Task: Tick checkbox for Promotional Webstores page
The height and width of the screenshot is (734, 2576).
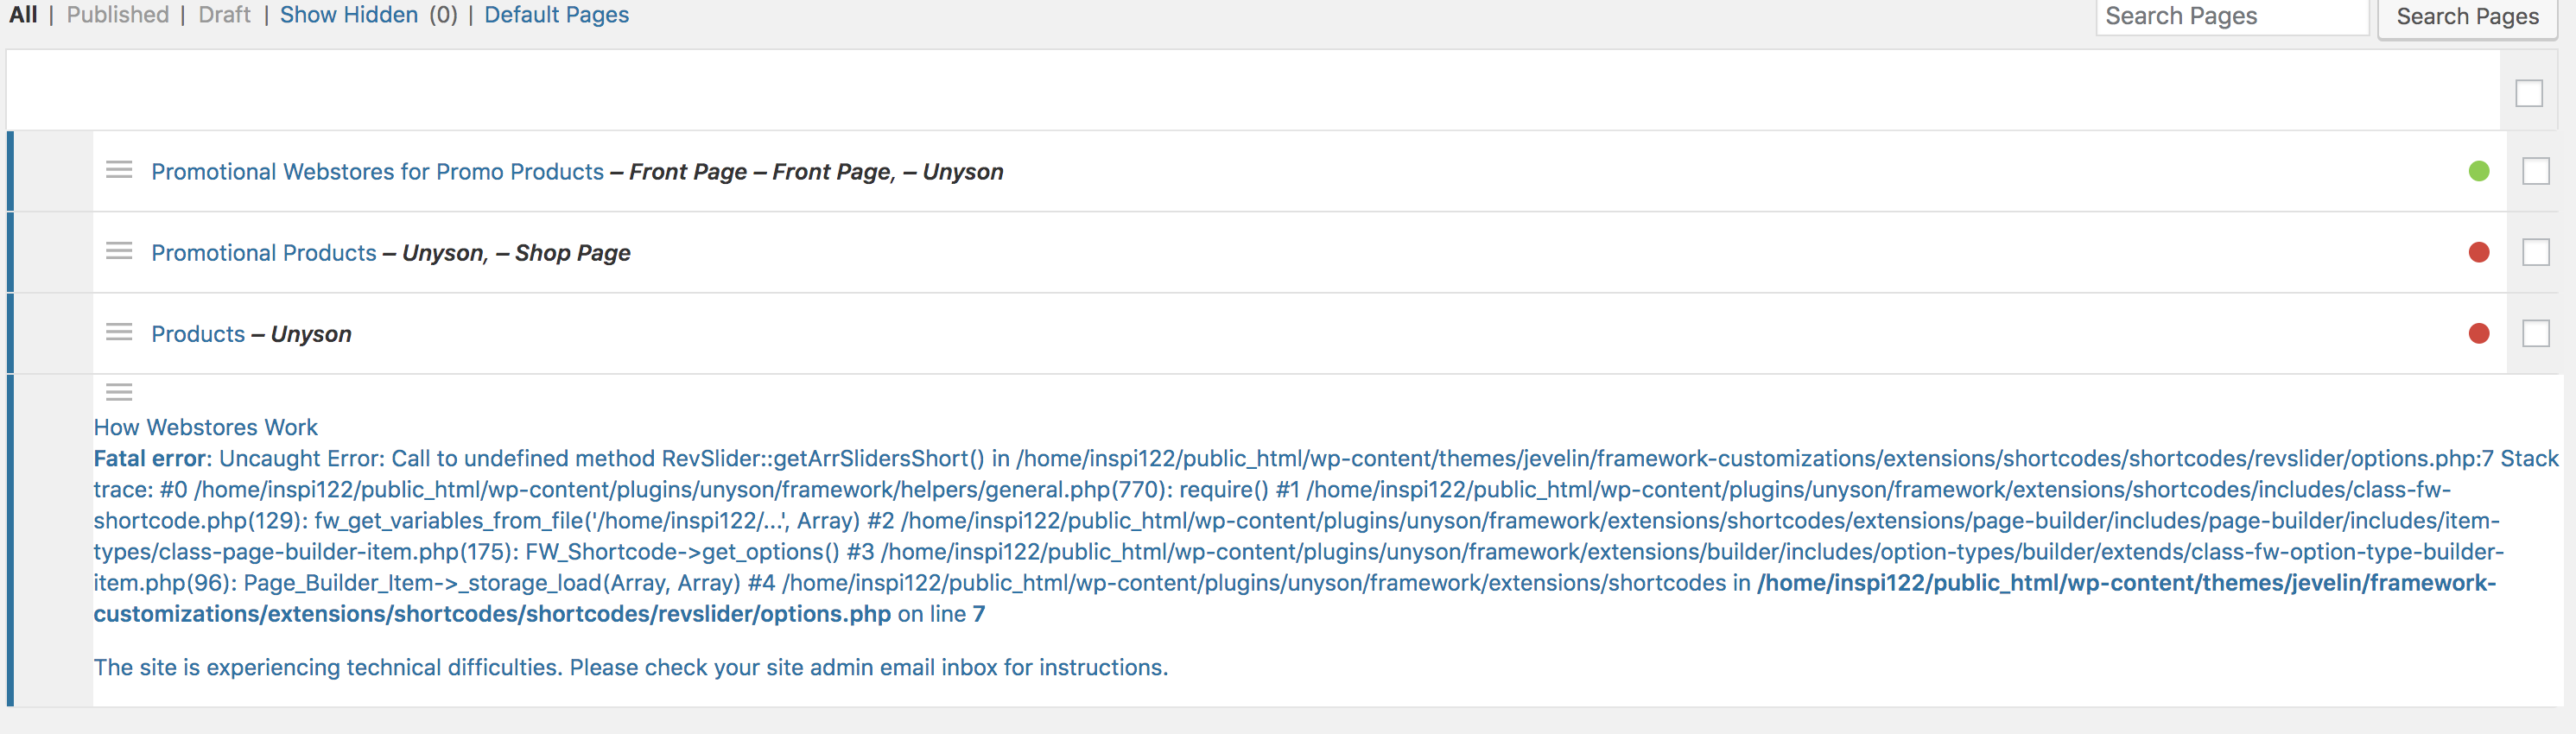Action: coord(2536,171)
